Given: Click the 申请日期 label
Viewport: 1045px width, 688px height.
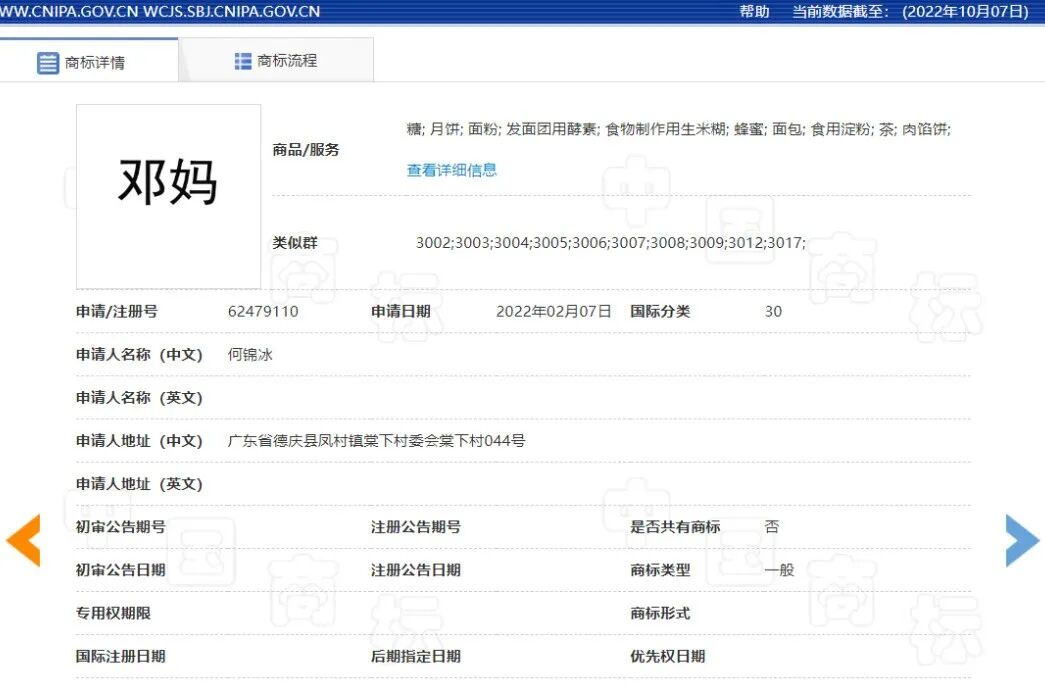Looking at the screenshot, I should [x=401, y=311].
